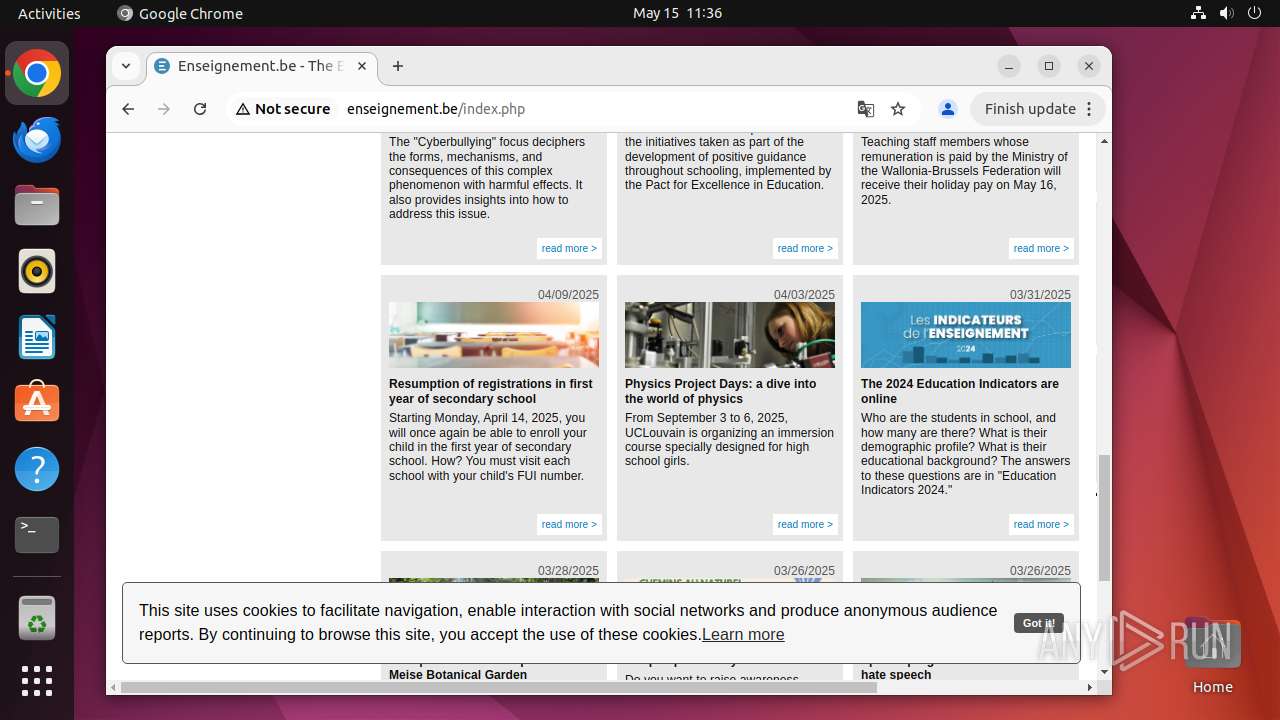Launch Thunderbird mail from the dock
The height and width of the screenshot is (720, 1280).
[x=37, y=139]
